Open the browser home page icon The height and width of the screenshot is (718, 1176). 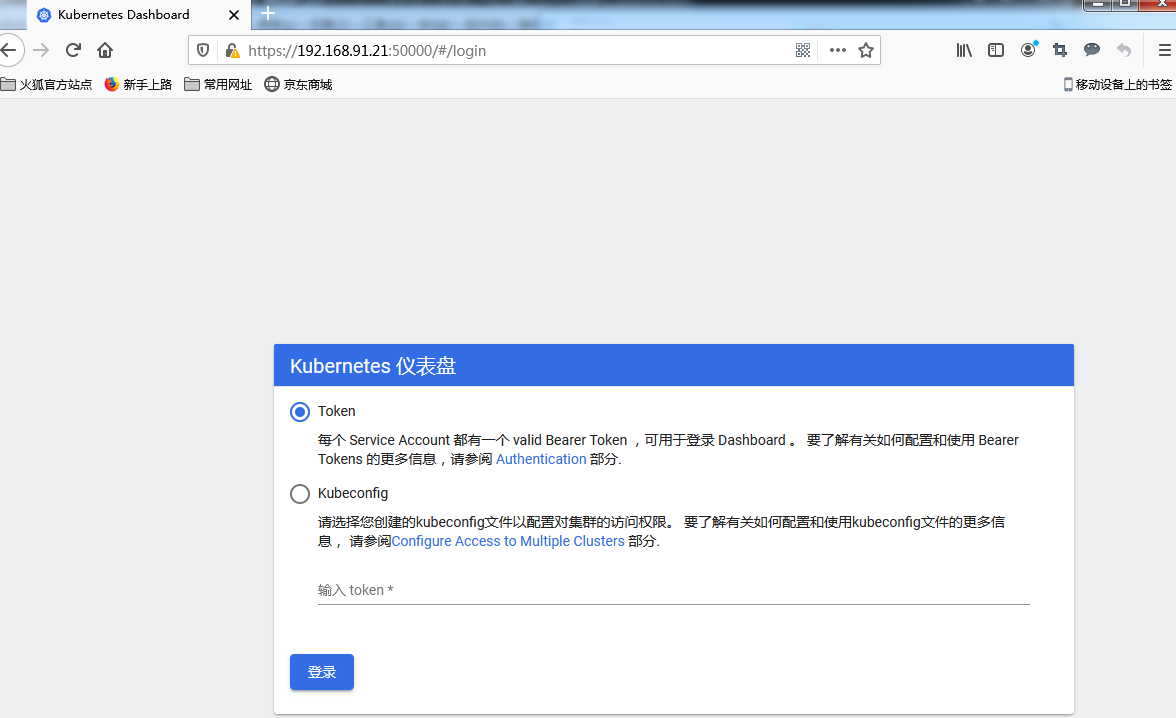pyautogui.click(x=105, y=50)
